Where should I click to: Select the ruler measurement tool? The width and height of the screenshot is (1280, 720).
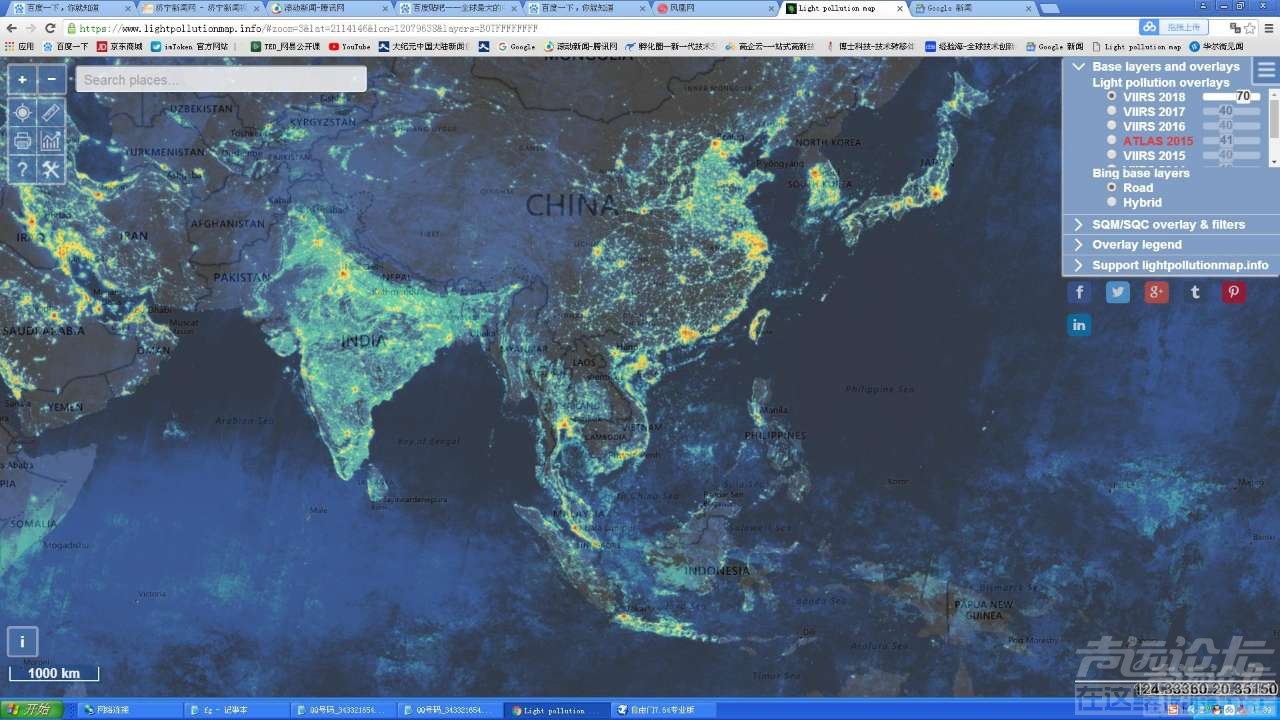(x=52, y=112)
